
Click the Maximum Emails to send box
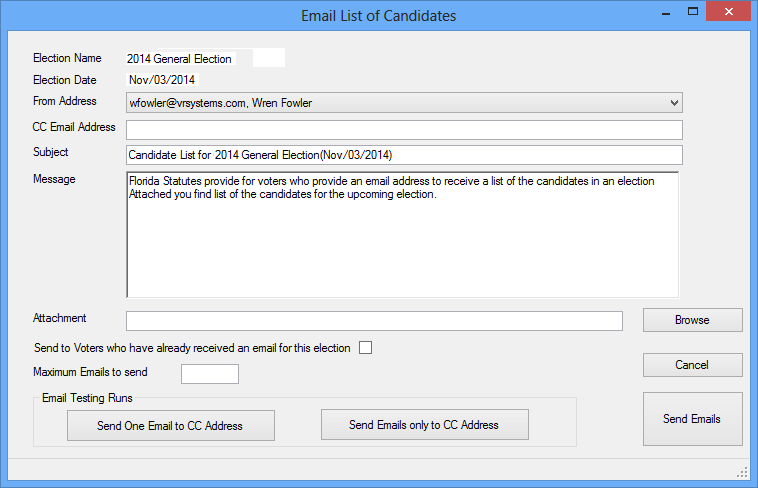coord(210,374)
